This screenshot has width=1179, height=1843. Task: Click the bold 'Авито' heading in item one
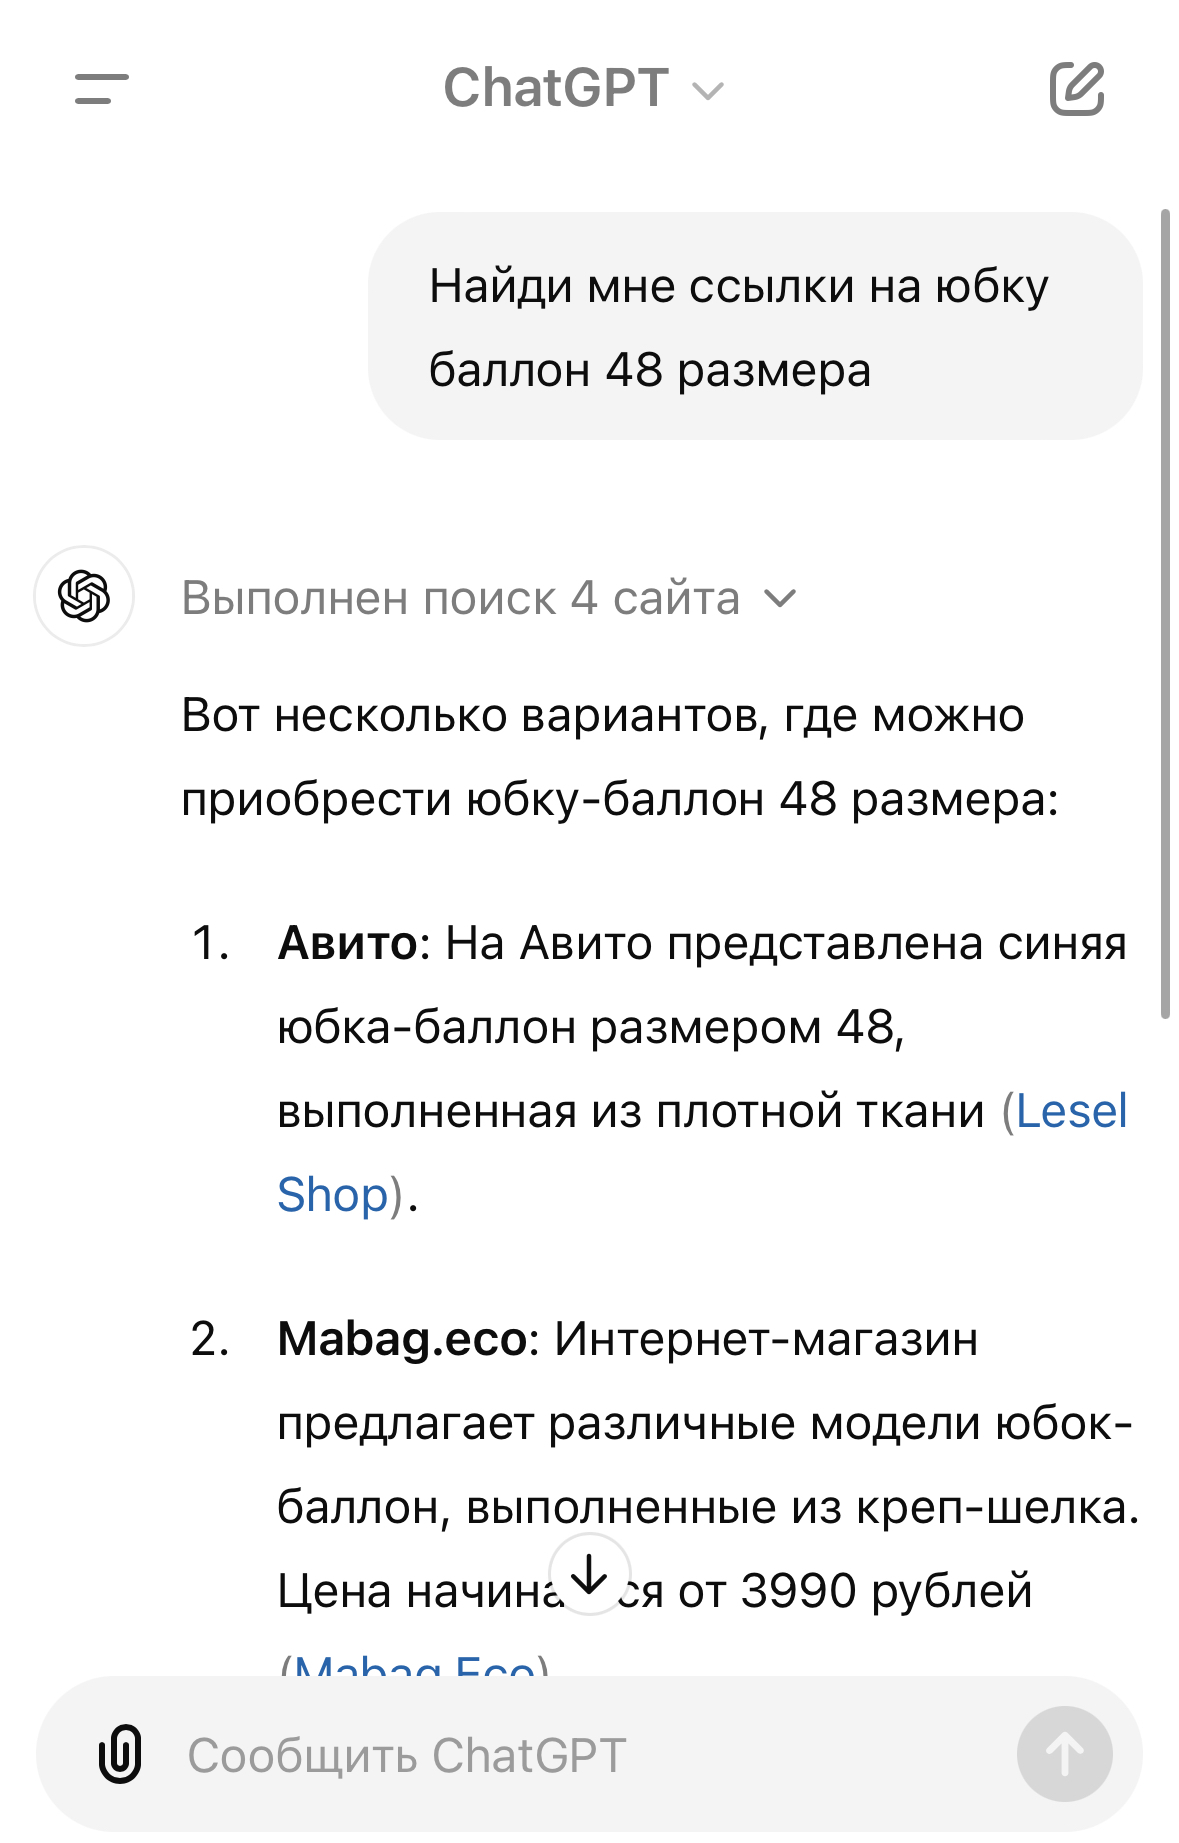[x=347, y=943]
